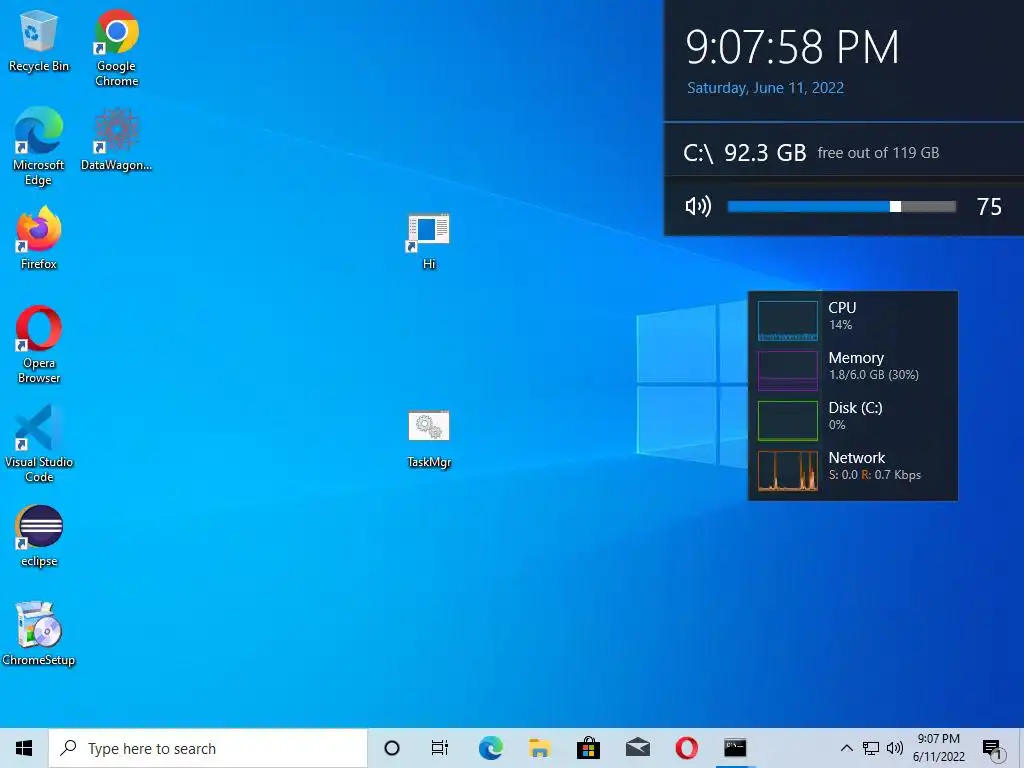Click the Disk (C:) 0% label
Image resolution: width=1024 pixels, height=768 pixels.
(855, 415)
